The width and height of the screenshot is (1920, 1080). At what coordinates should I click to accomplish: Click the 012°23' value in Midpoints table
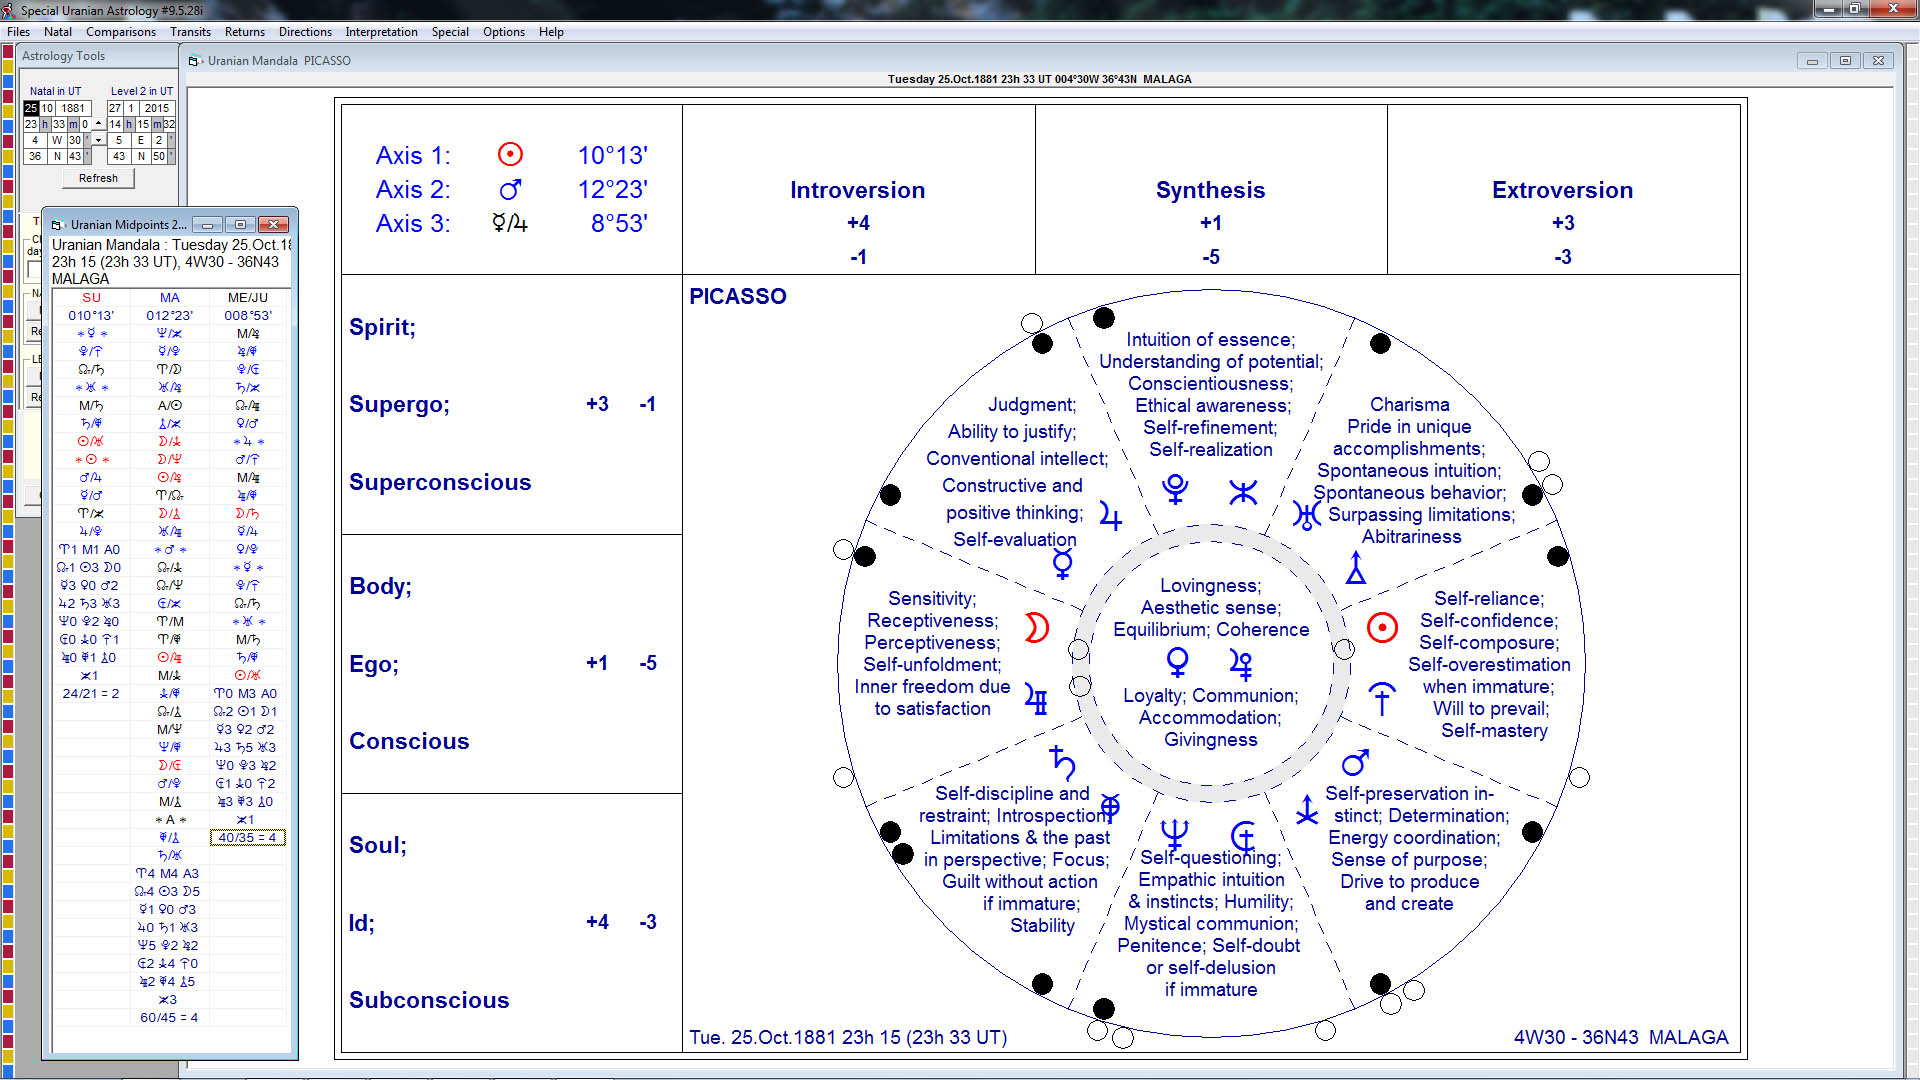pos(170,316)
